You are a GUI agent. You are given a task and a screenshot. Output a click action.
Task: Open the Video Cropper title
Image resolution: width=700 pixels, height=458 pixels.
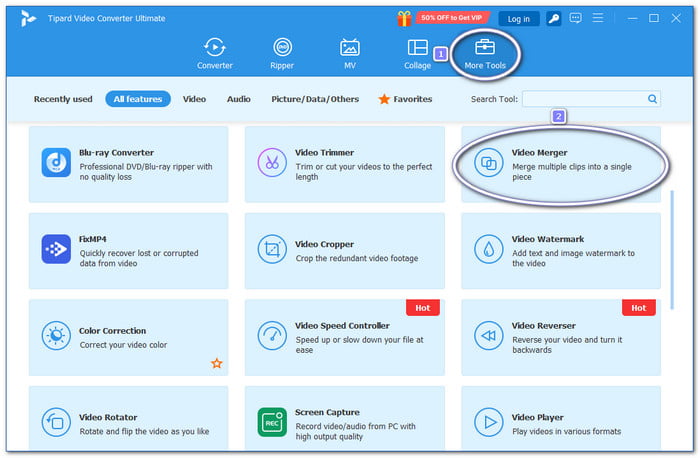click(x=324, y=244)
